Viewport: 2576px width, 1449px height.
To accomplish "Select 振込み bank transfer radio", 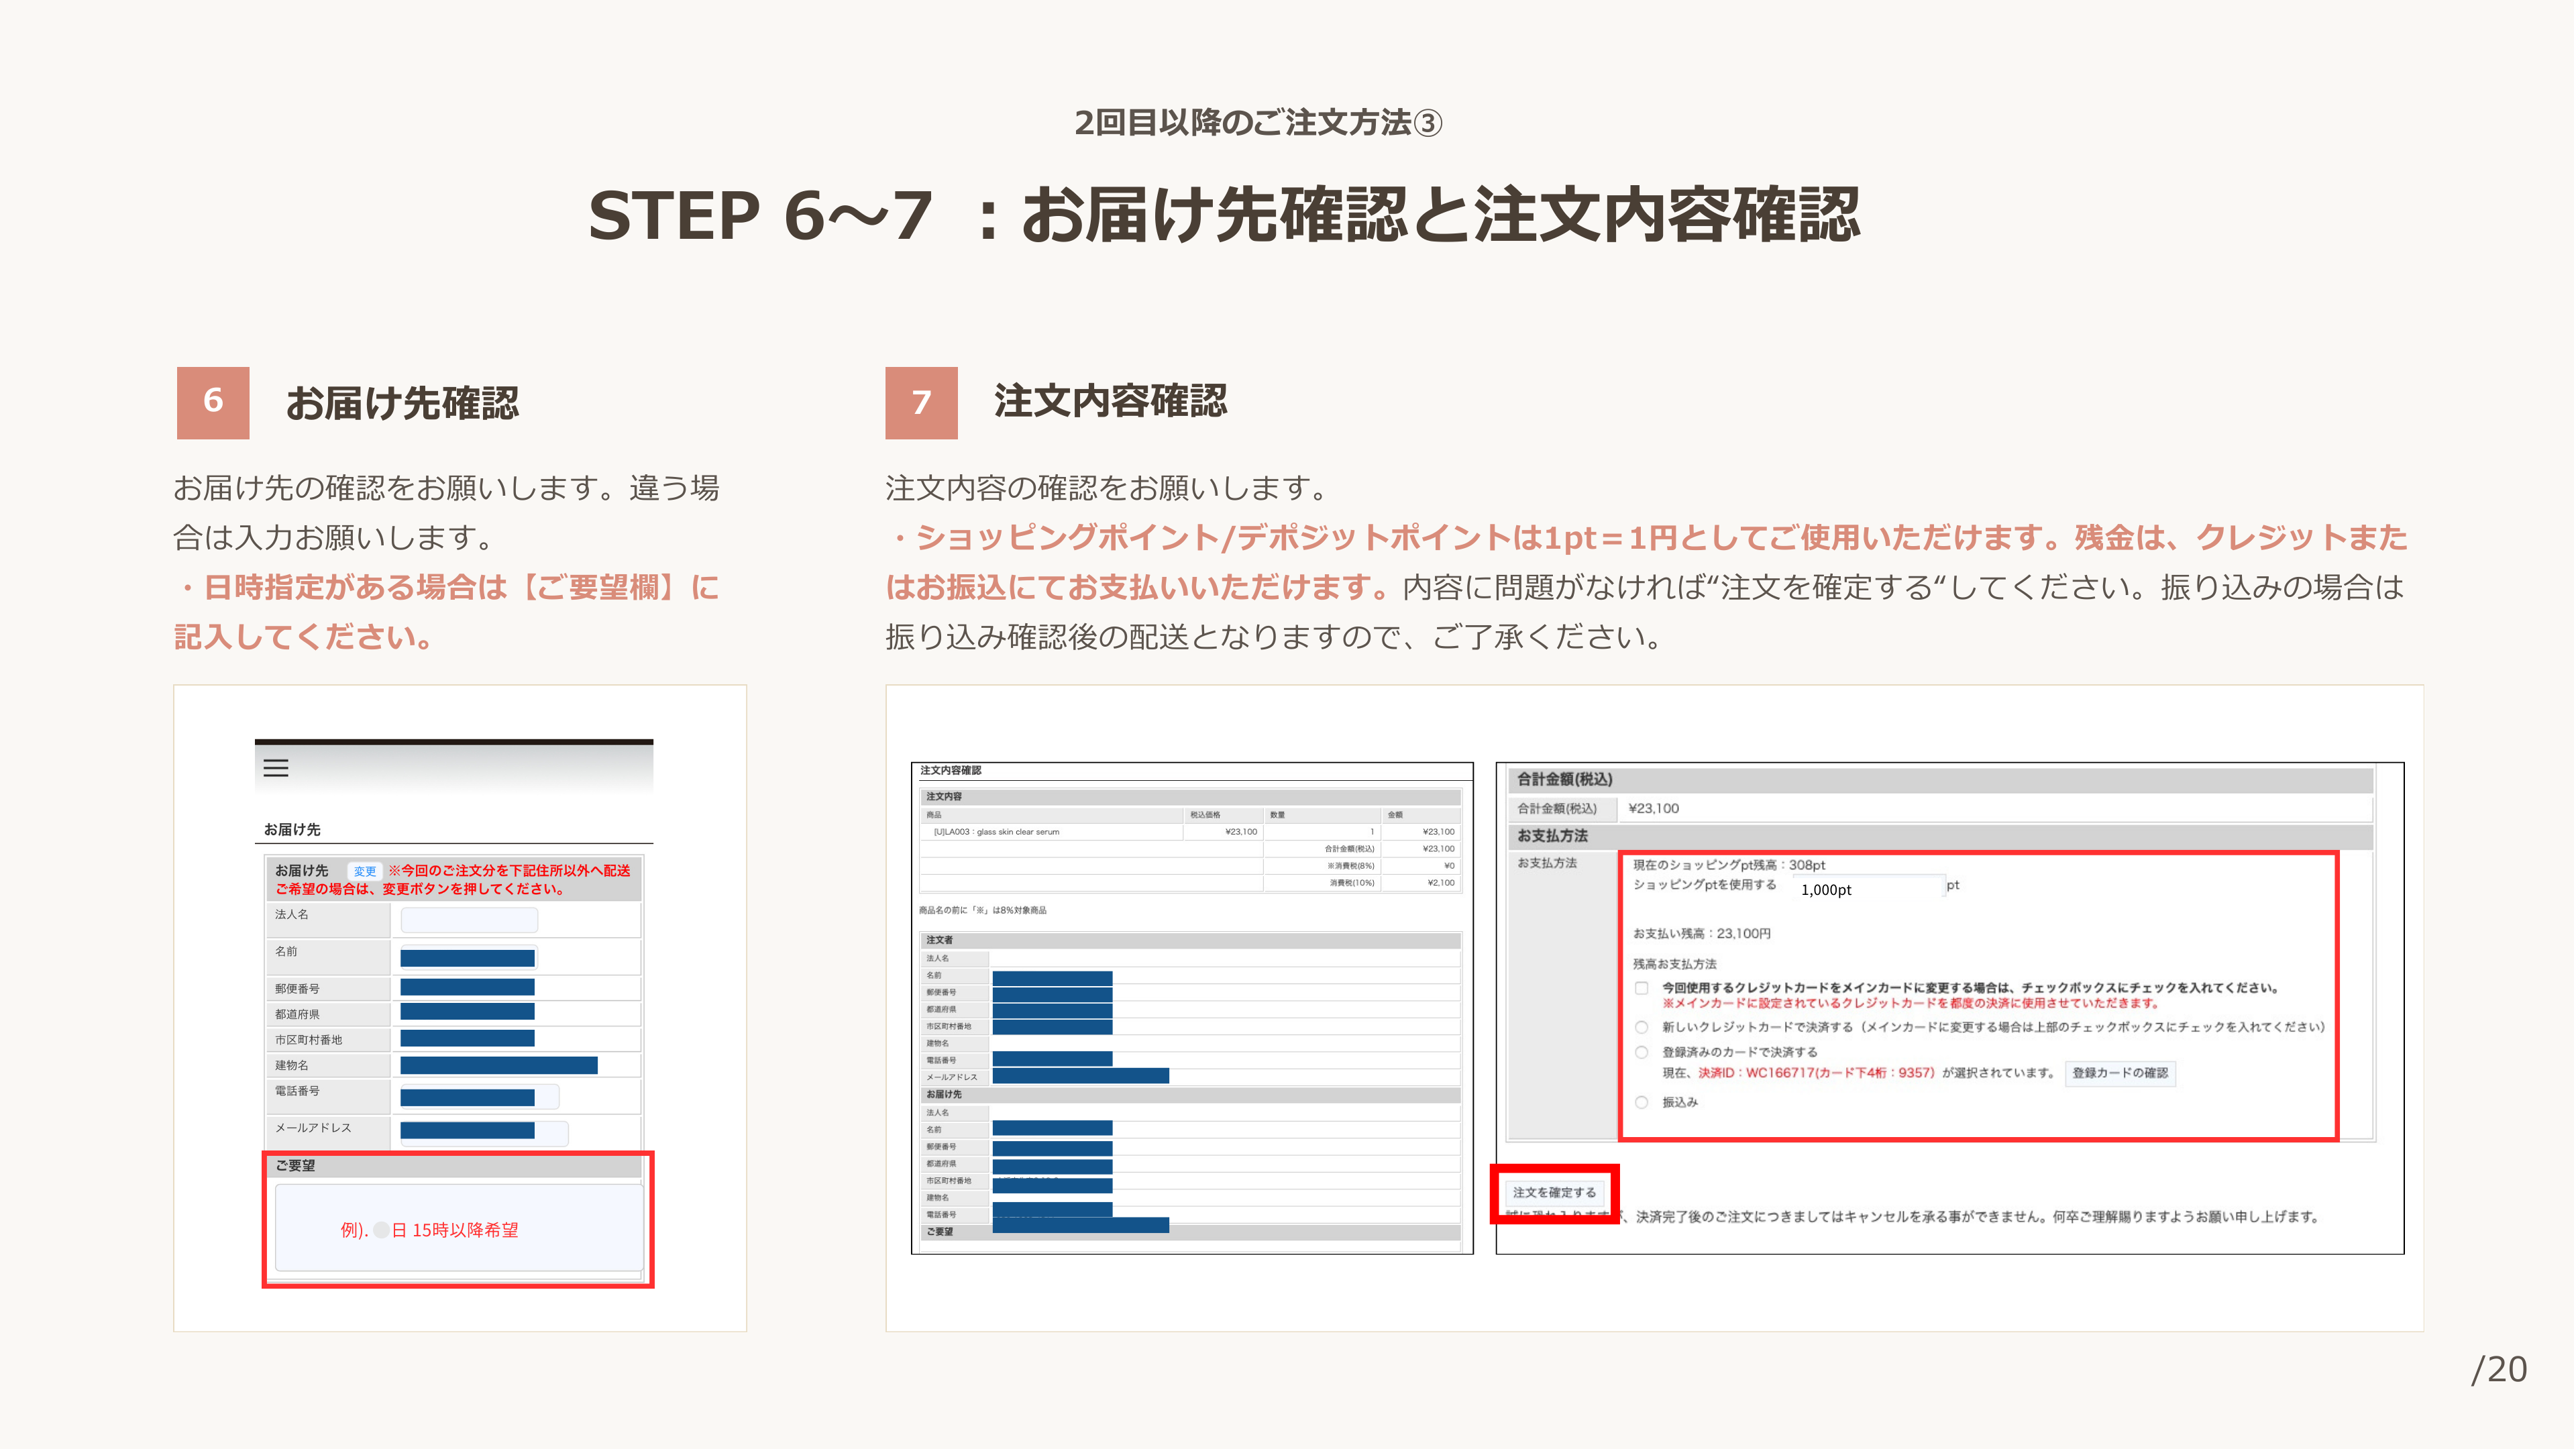I will [x=1641, y=1102].
